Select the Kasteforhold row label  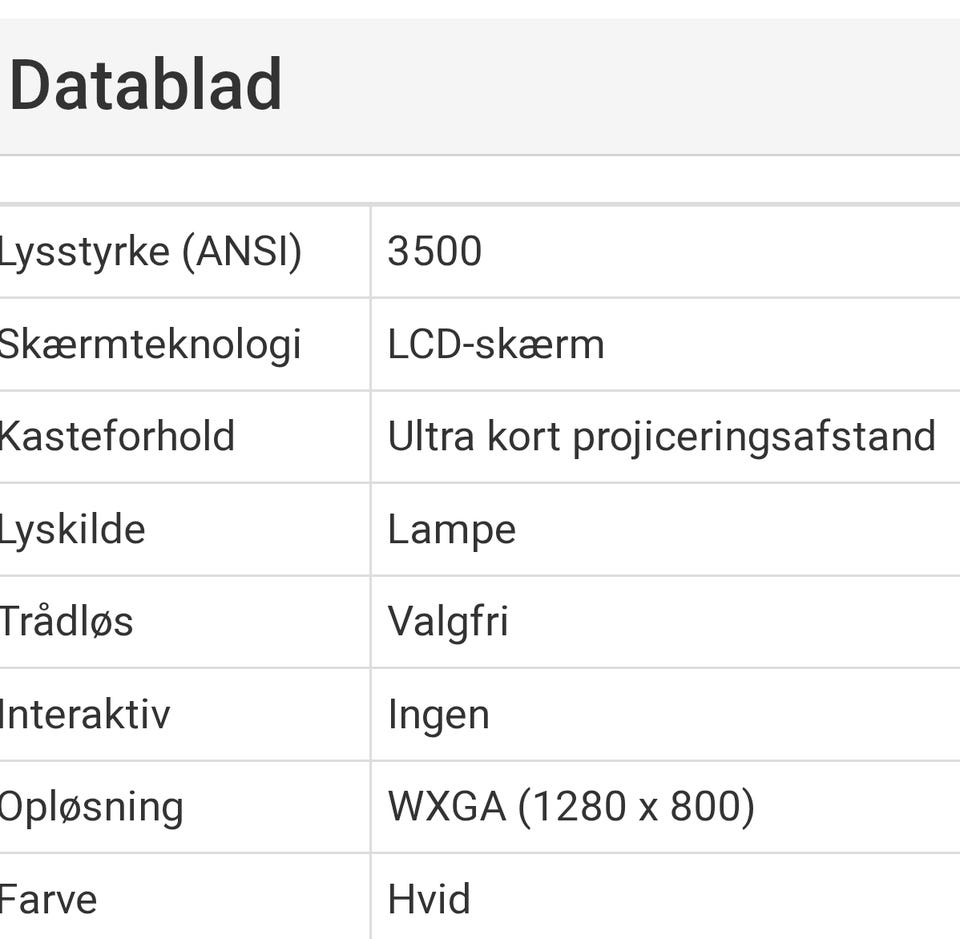click(117, 437)
